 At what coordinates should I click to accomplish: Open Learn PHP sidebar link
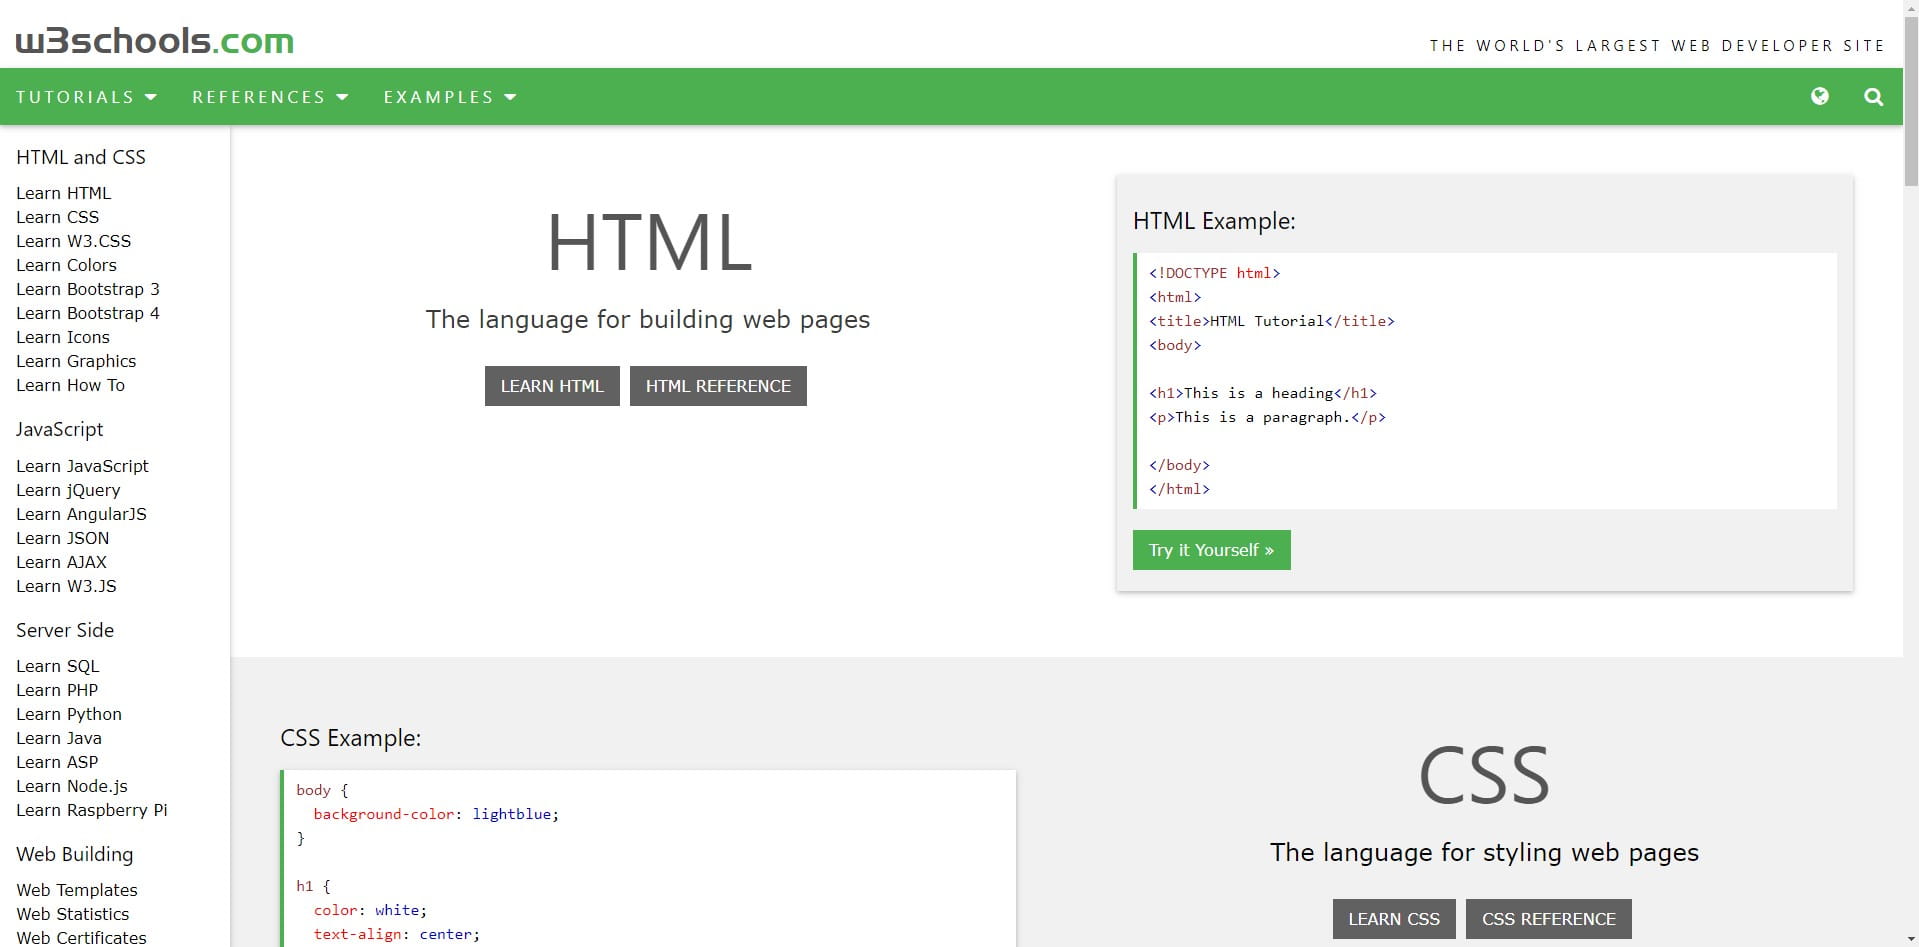[57, 690]
